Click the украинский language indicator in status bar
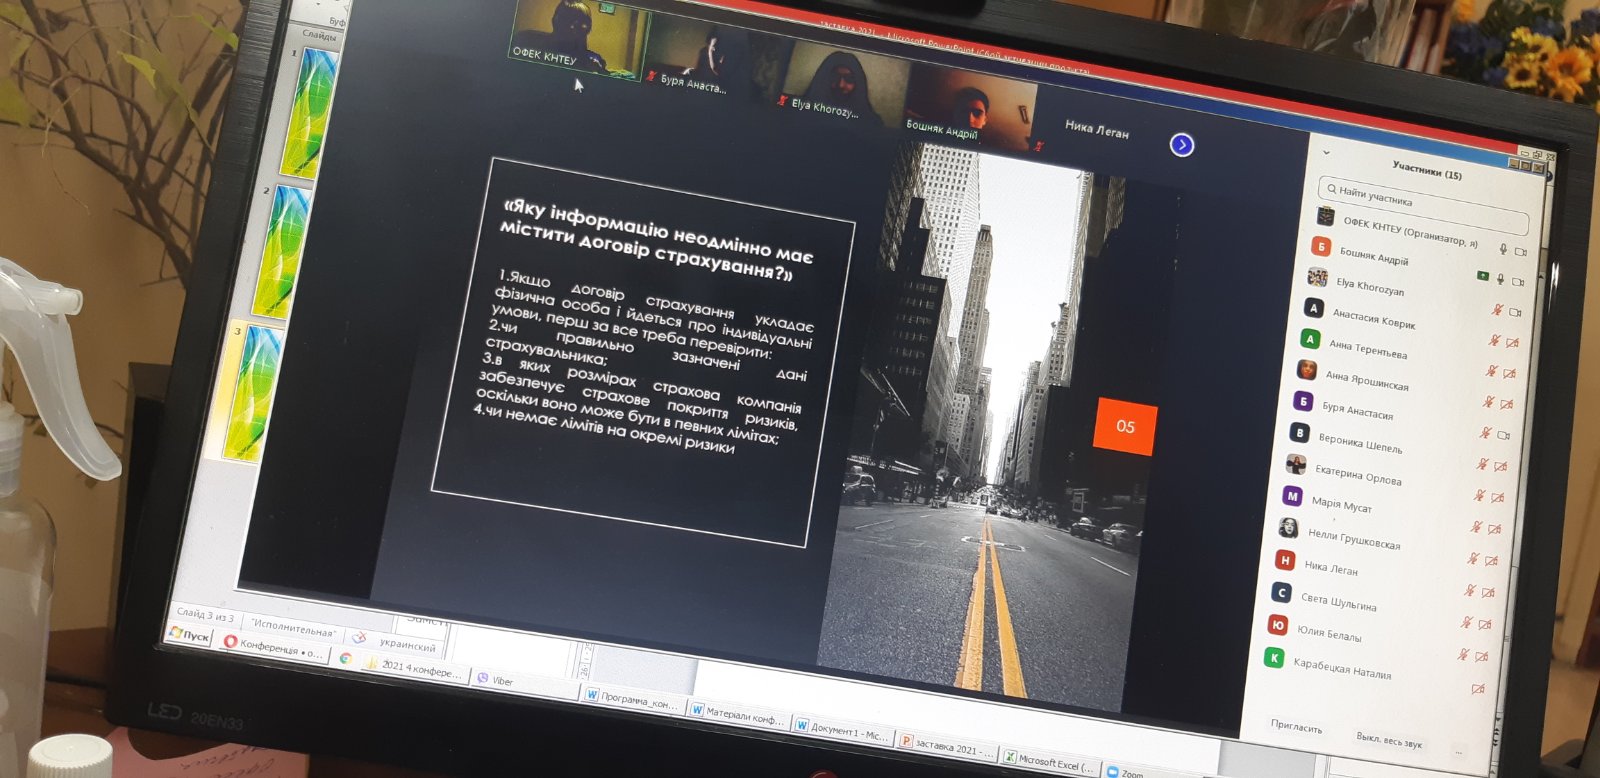The width and height of the screenshot is (1600, 778). (x=408, y=646)
